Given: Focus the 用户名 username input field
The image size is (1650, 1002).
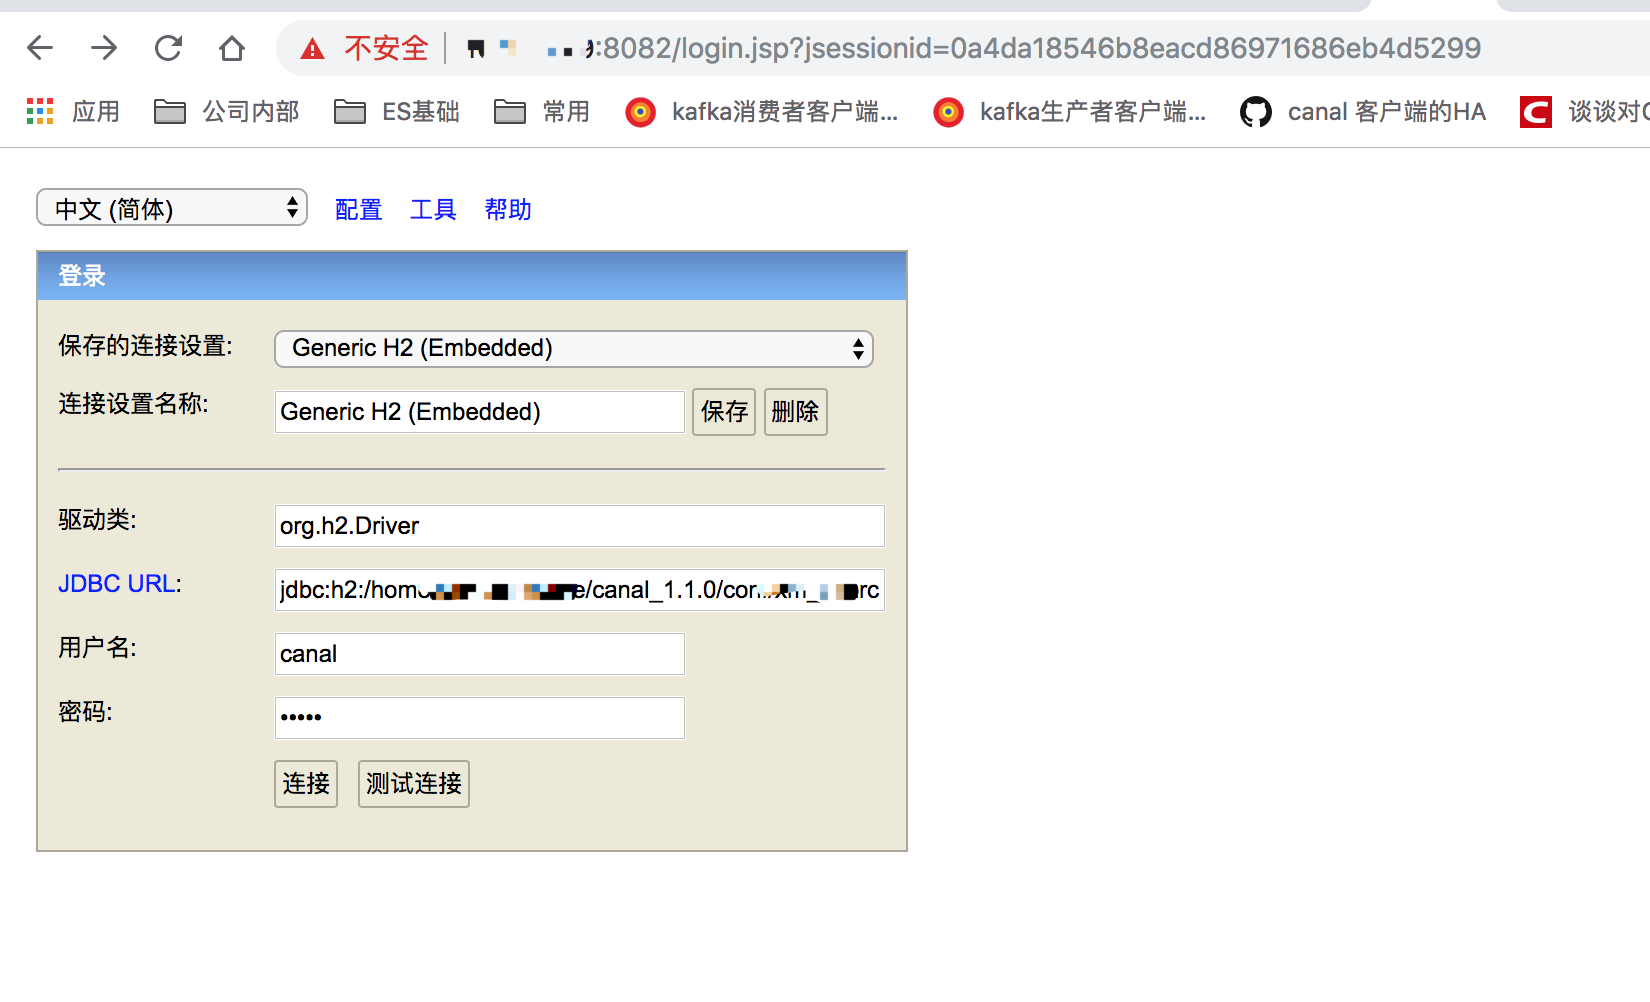Looking at the screenshot, I should tap(479, 653).
